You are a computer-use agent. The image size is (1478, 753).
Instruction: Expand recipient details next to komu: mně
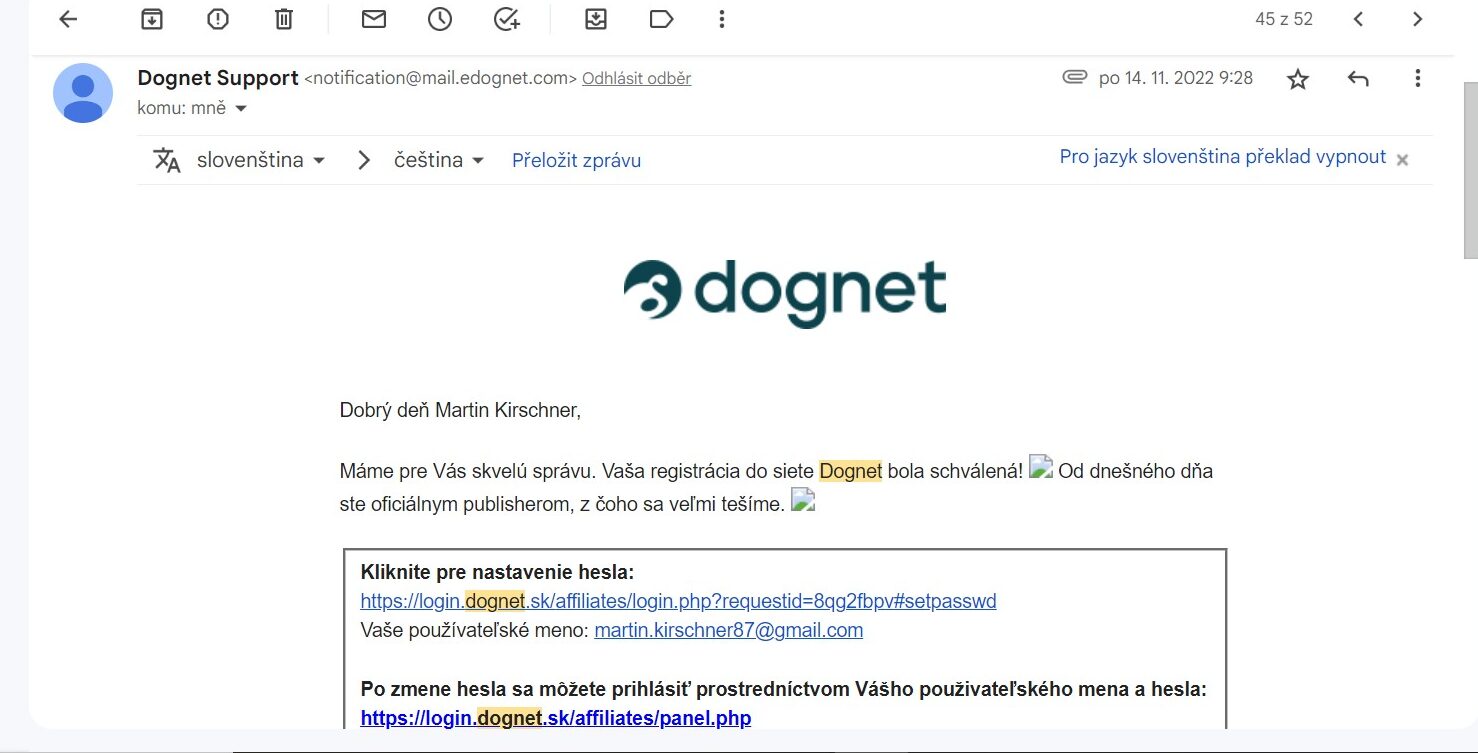click(x=240, y=108)
